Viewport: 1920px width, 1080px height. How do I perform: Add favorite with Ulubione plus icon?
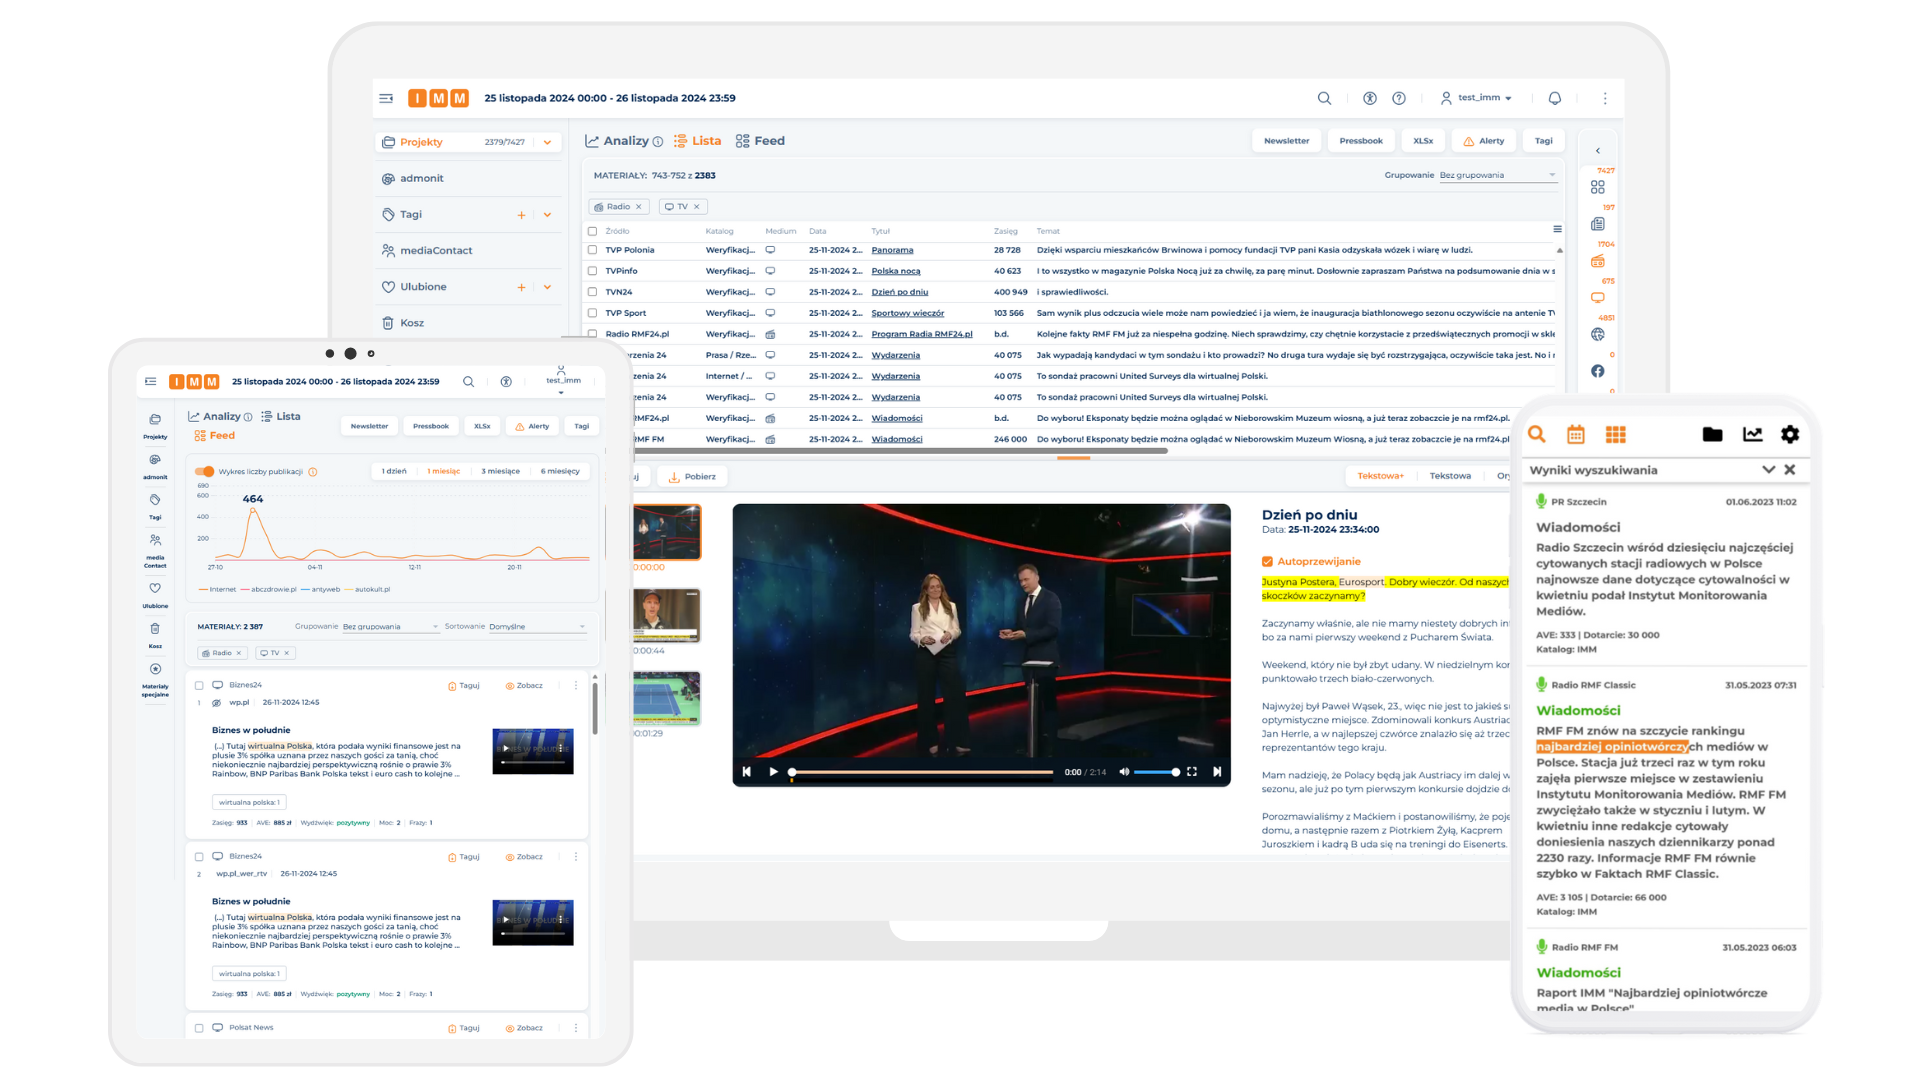click(521, 287)
